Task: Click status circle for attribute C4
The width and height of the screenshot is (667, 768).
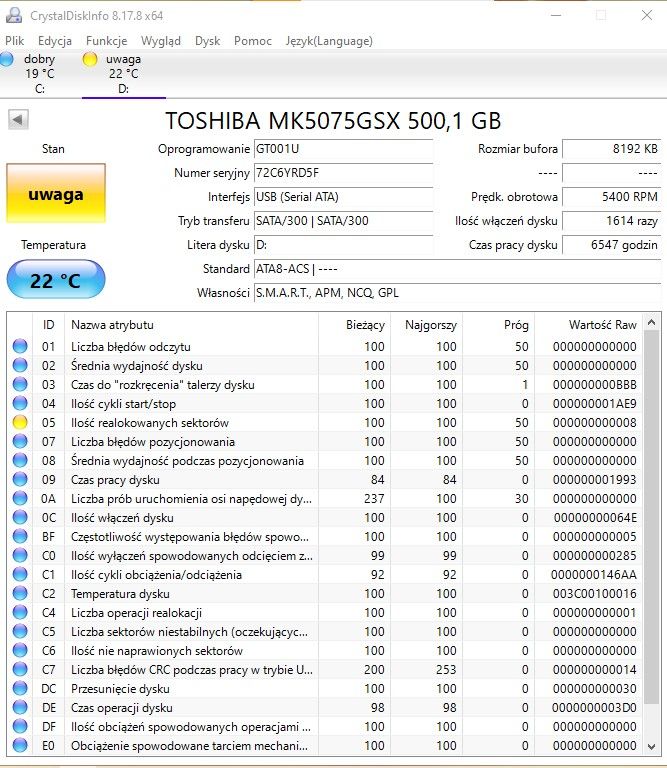Action: (x=20, y=612)
